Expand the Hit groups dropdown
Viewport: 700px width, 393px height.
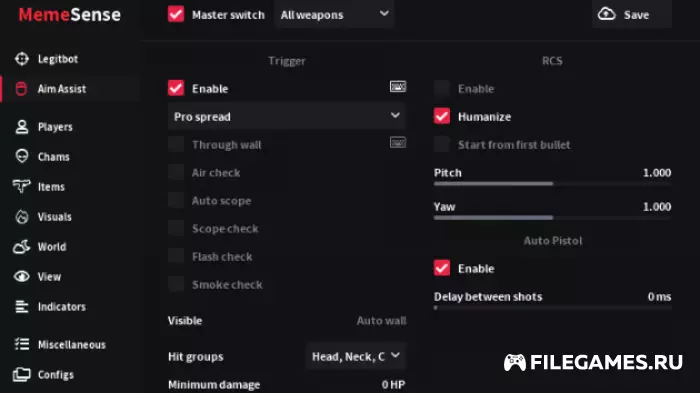(356, 356)
